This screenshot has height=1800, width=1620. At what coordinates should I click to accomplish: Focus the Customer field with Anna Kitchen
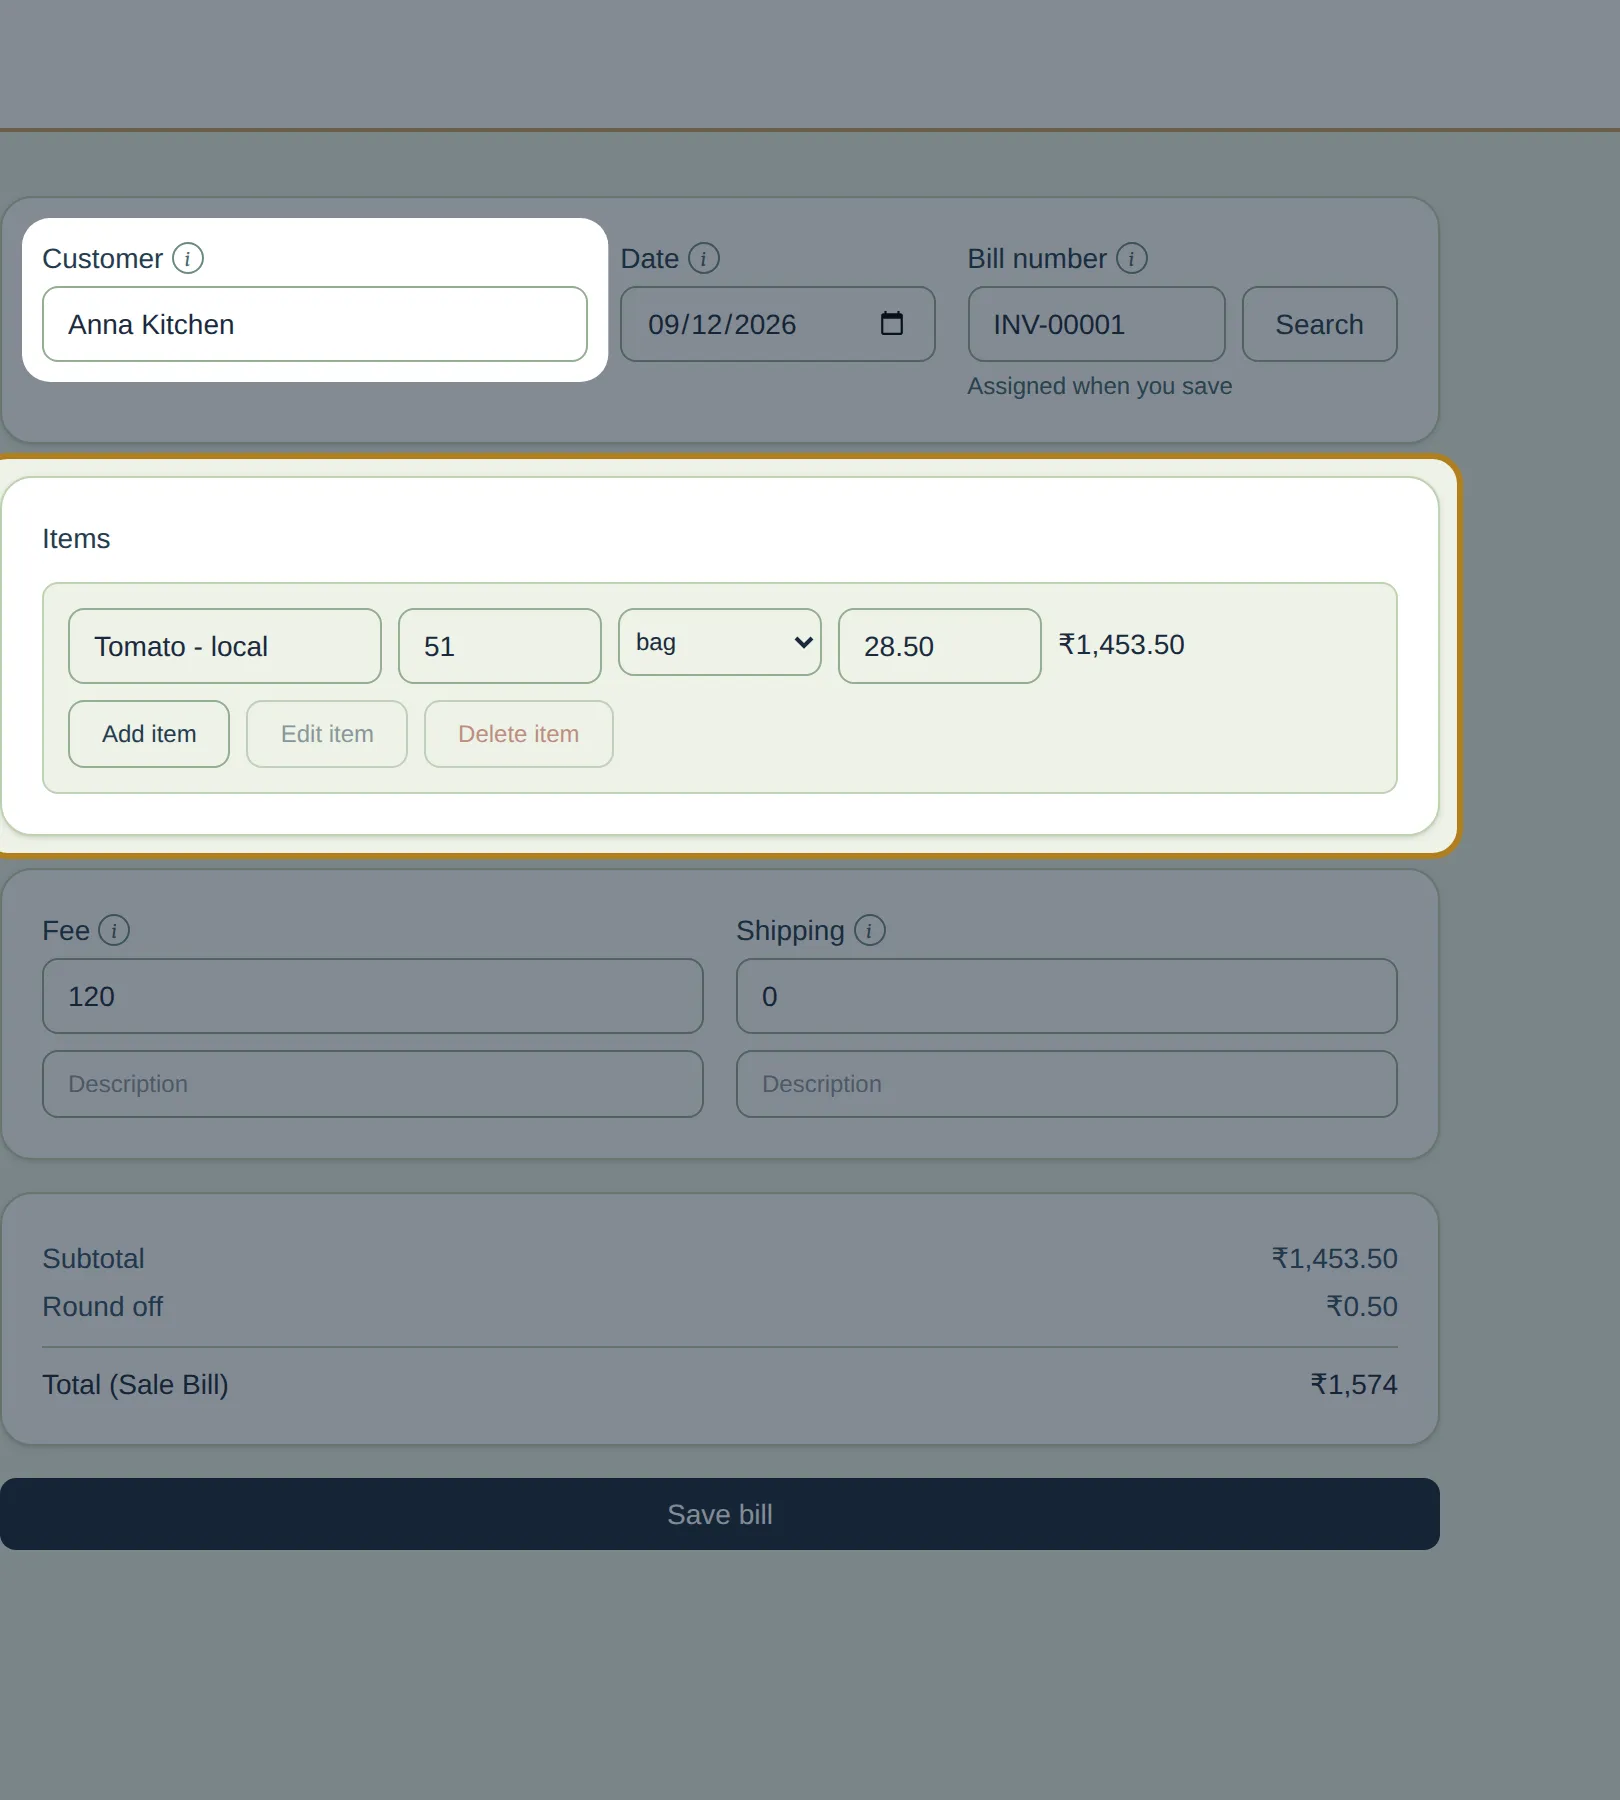pos(315,324)
